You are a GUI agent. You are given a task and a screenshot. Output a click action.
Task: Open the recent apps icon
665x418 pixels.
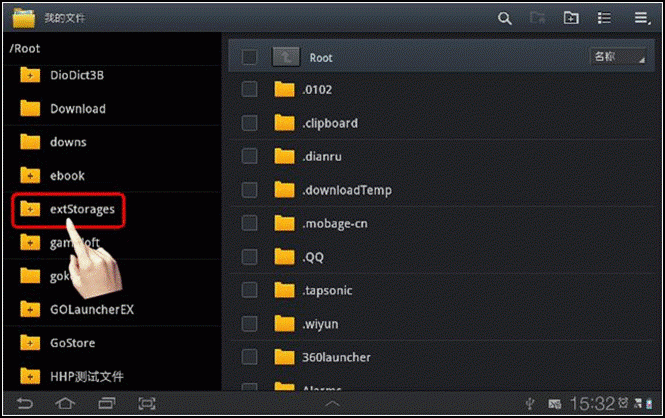[106, 403]
